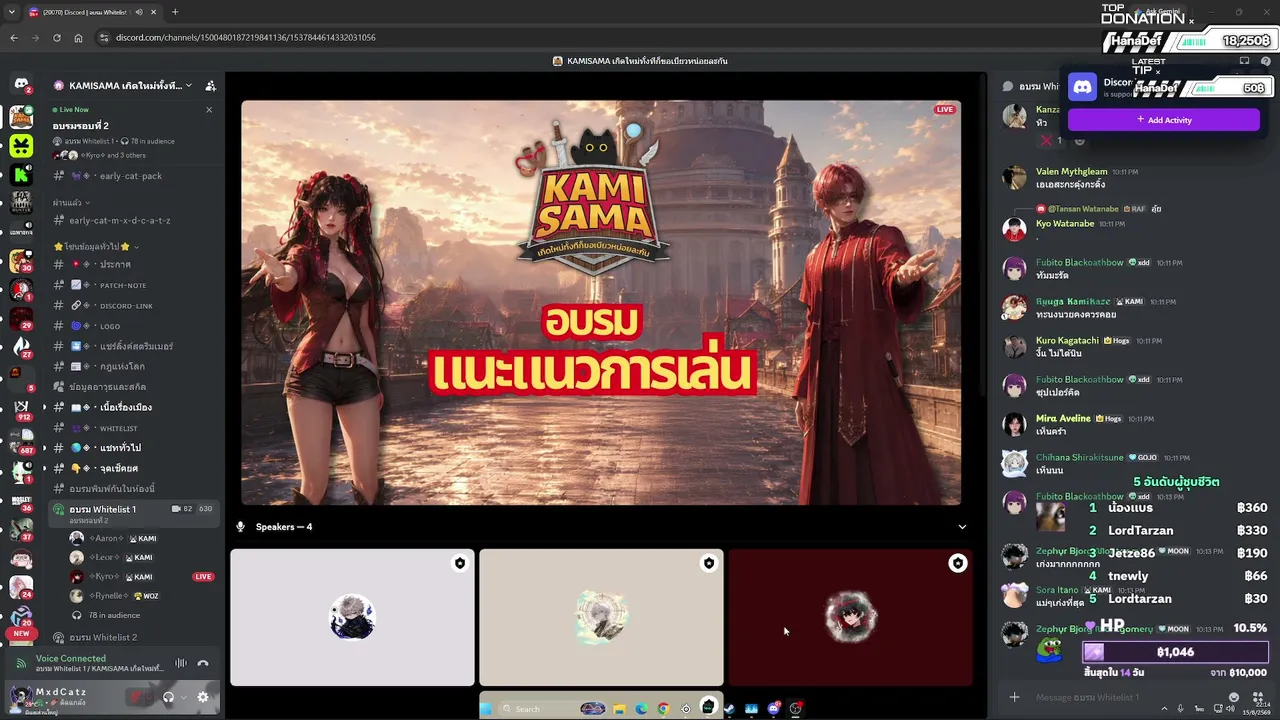Open Discord direct messages home icon
1280x720 pixels.
coord(21,86)
